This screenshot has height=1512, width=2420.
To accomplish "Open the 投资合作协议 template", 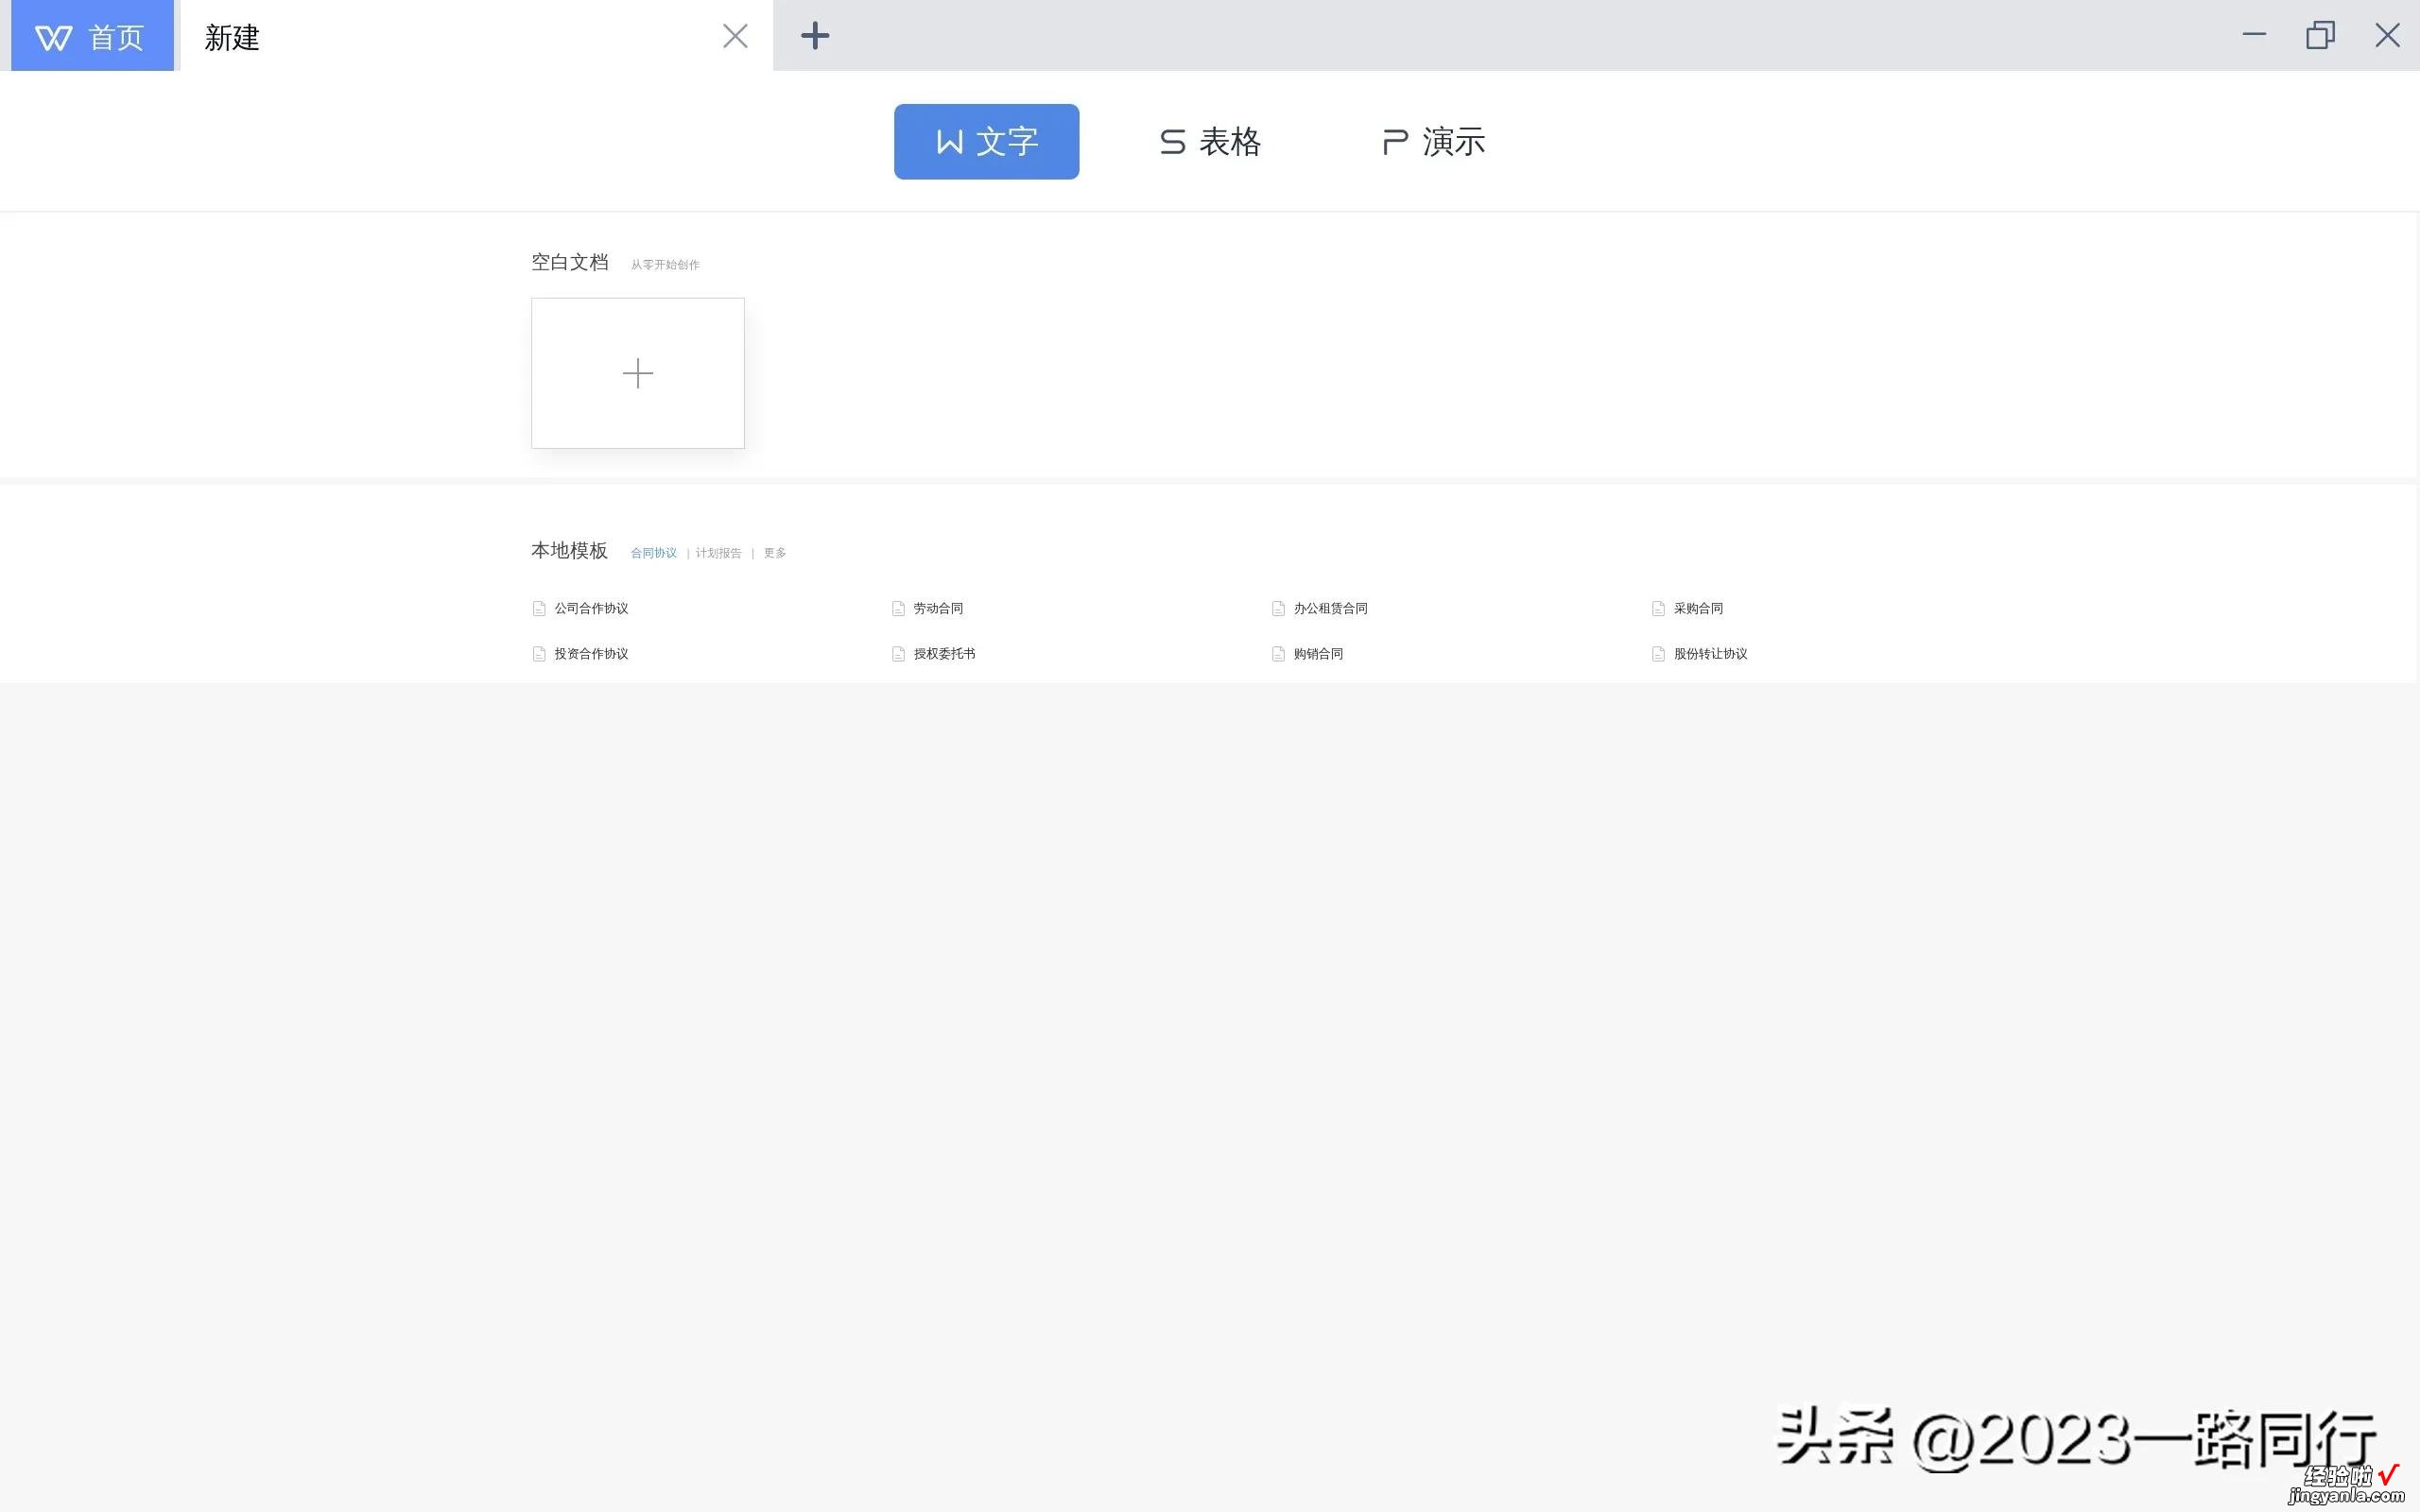I will point(591,654).
